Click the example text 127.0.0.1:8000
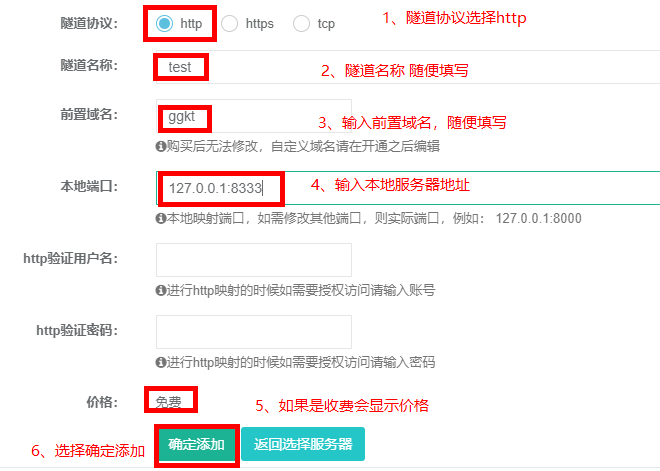 pos(538,218)
